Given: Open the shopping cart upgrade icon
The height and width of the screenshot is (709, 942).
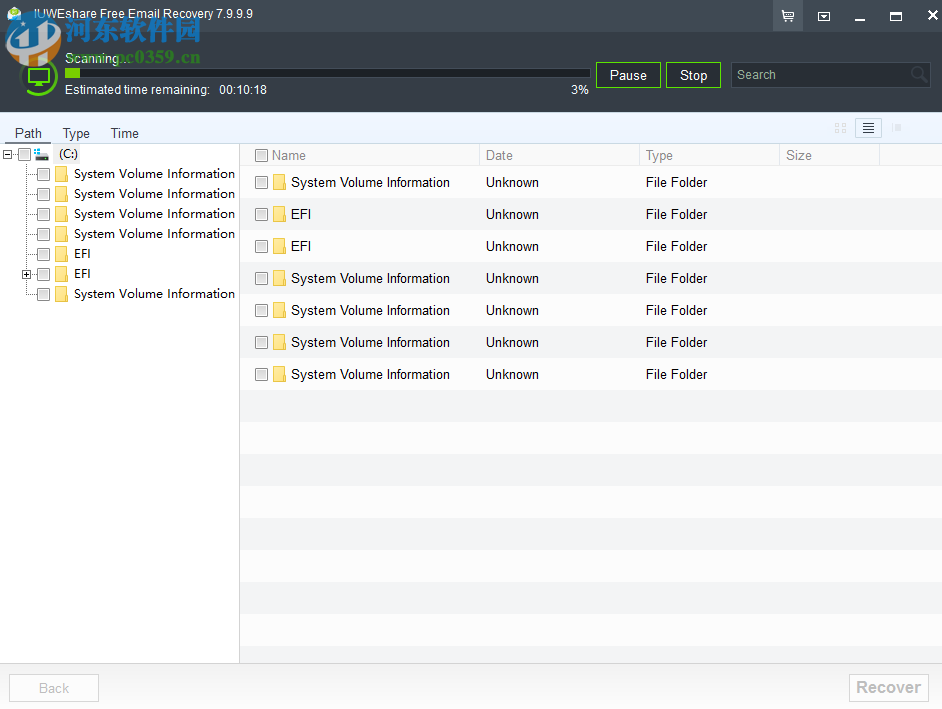Looking at the screenshot, I should [x=787, y=16].
